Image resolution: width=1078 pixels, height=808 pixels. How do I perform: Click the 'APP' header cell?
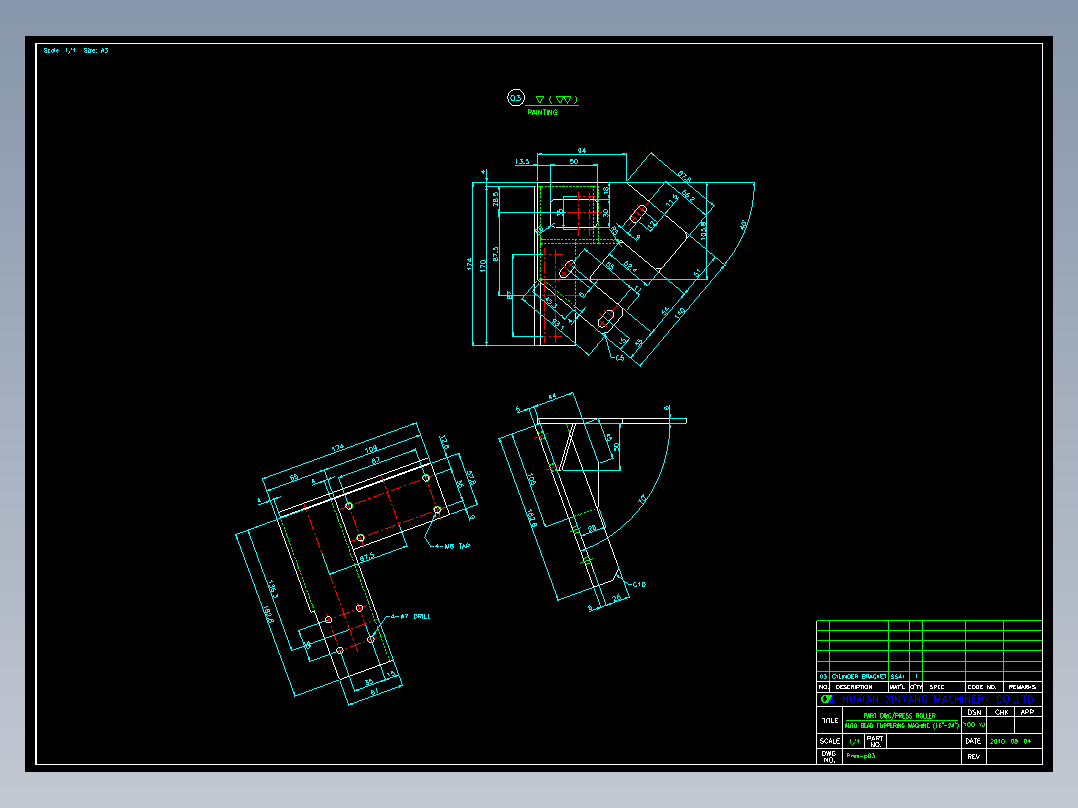click(x=1027, y=712)
